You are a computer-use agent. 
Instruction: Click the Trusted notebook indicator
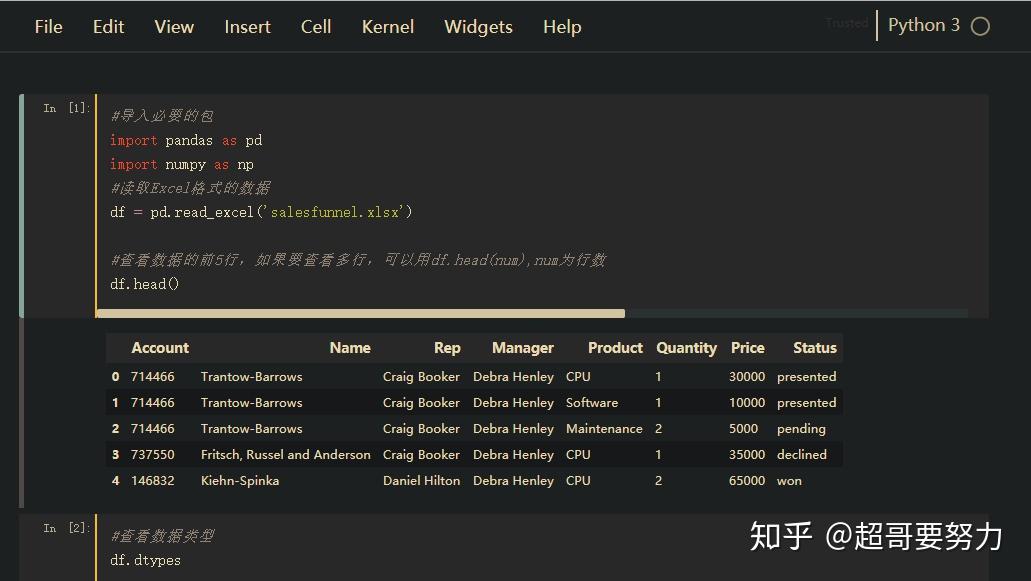click(846, 22)
